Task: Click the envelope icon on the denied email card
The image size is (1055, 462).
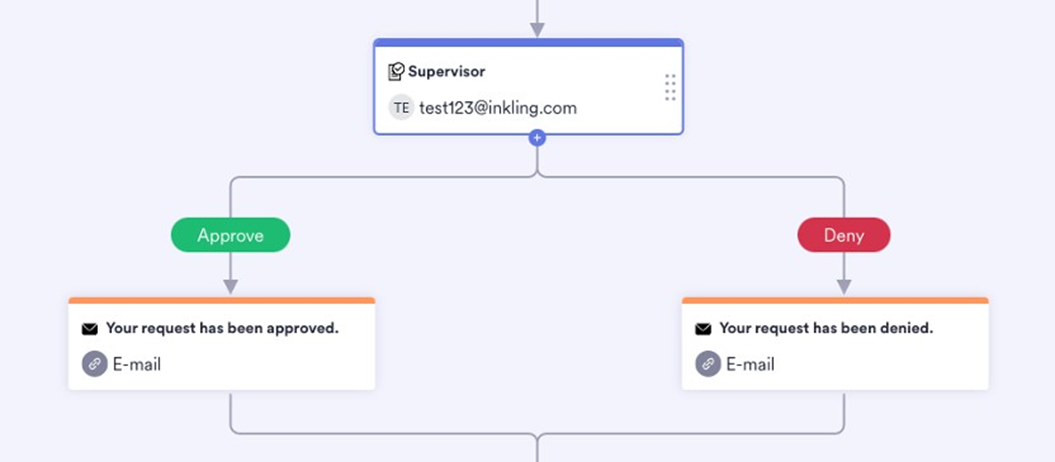Action: [703, 329]
